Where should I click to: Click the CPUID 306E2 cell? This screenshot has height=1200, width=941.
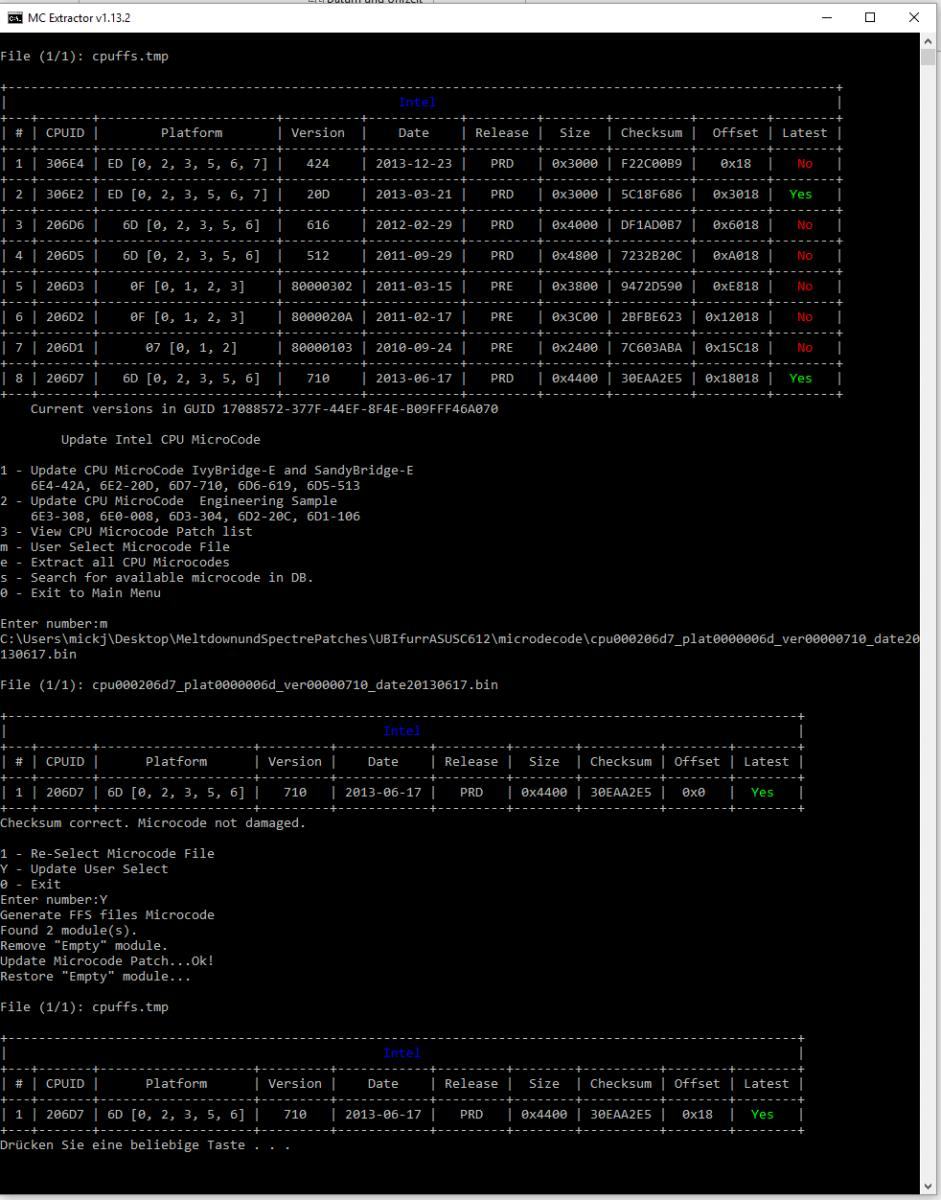[65, 194]
